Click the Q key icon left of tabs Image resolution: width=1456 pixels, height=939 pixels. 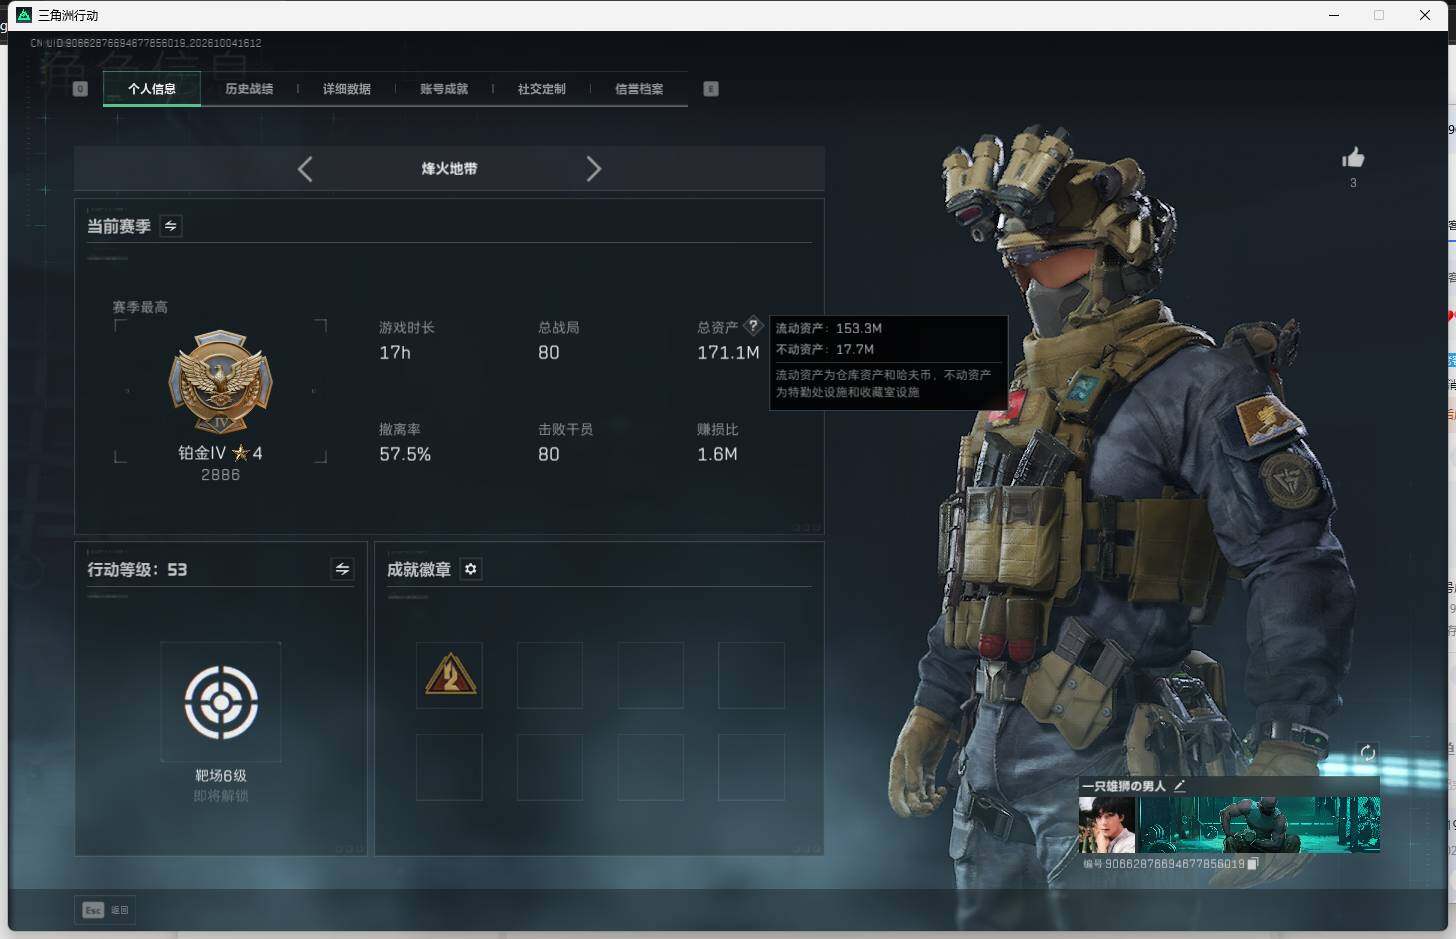[81, 89]
